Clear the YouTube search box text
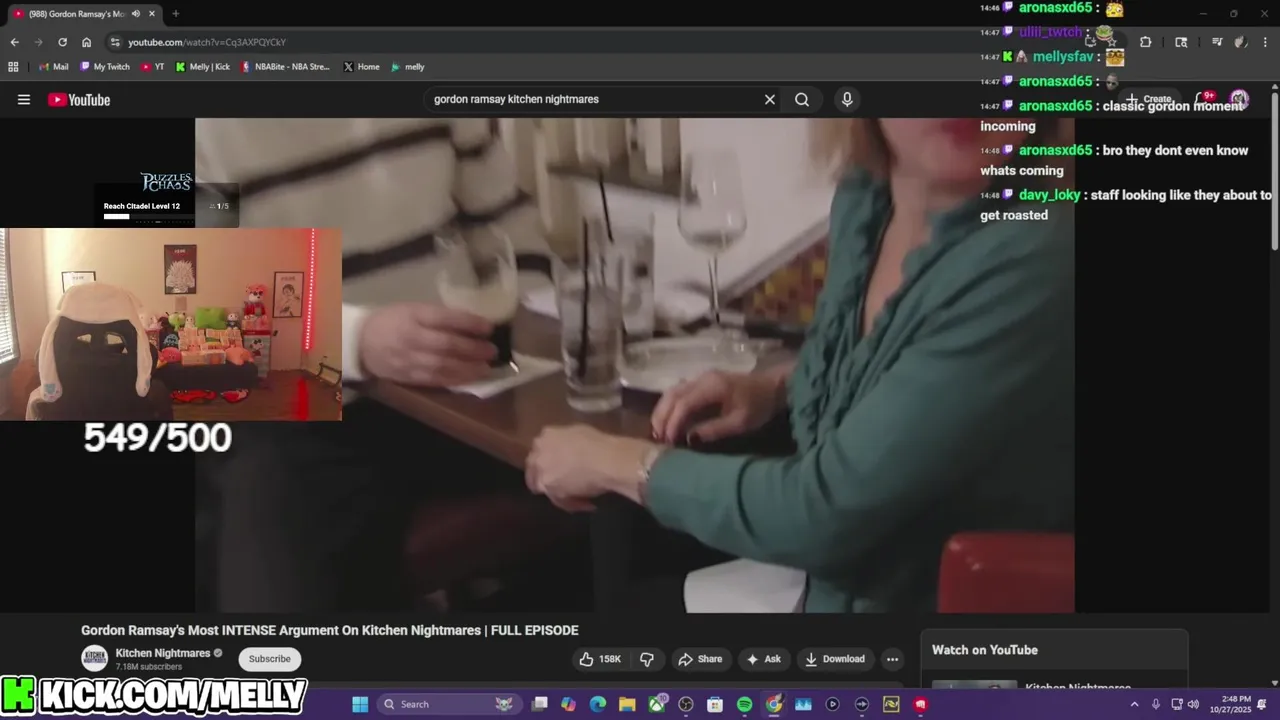 click(x=770, y=99)
